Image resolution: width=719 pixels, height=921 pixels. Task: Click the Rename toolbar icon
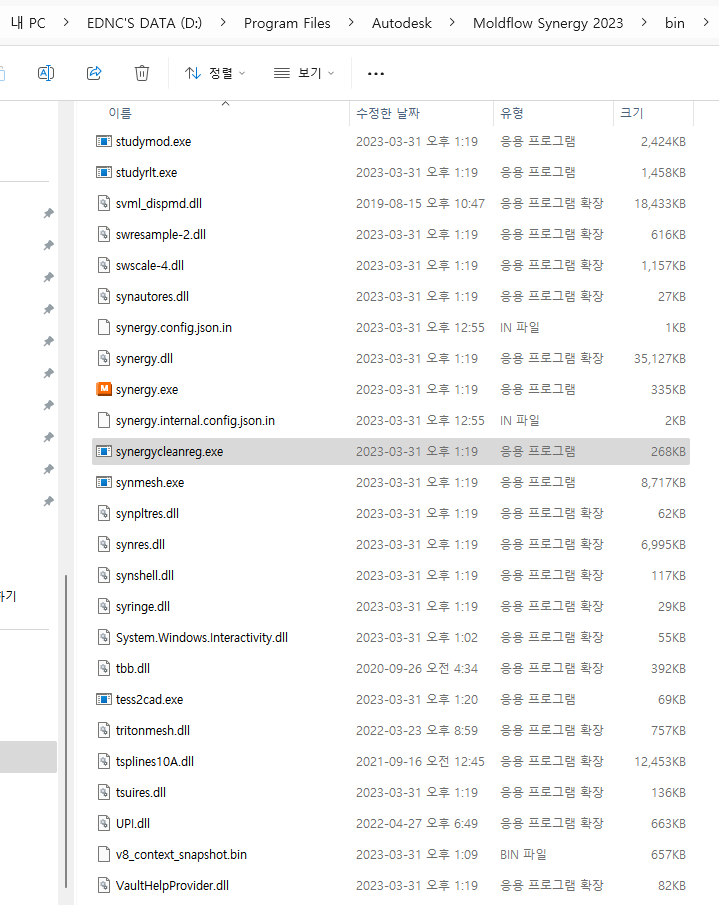click(46, 73)
